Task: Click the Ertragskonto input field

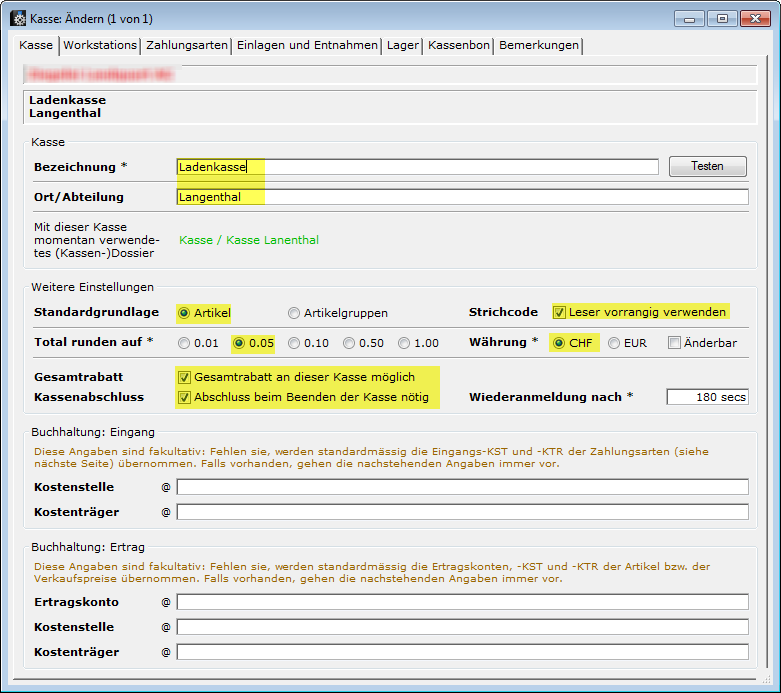Action: 462,602
